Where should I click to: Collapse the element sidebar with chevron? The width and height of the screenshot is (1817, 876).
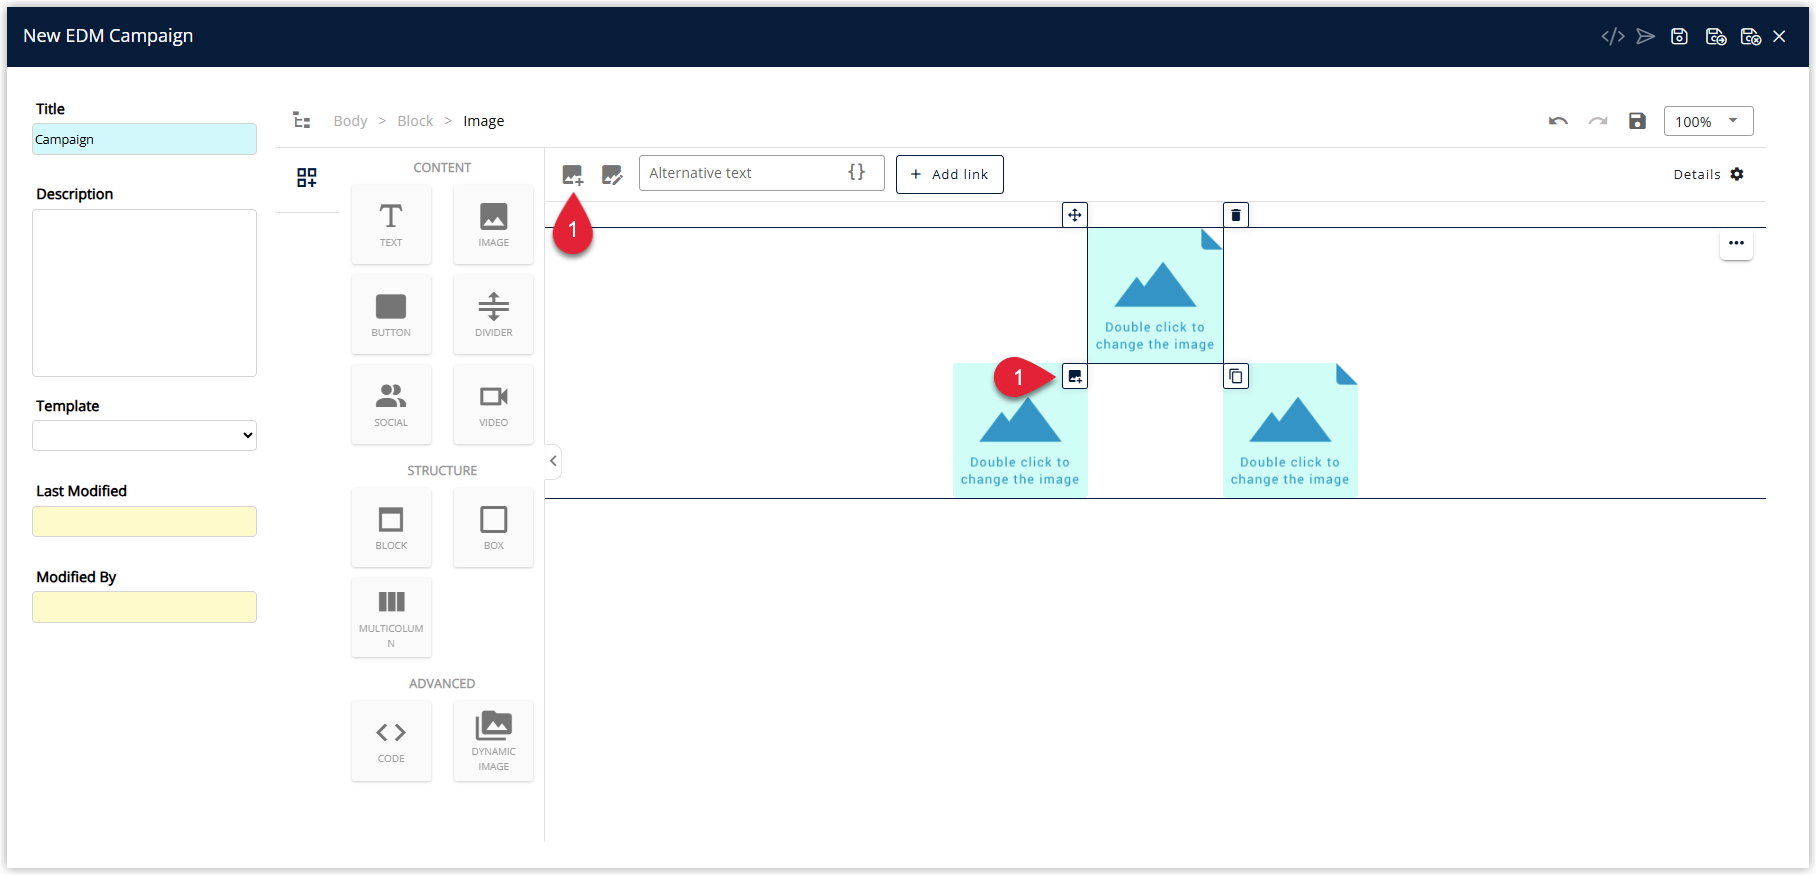[553, 461]
